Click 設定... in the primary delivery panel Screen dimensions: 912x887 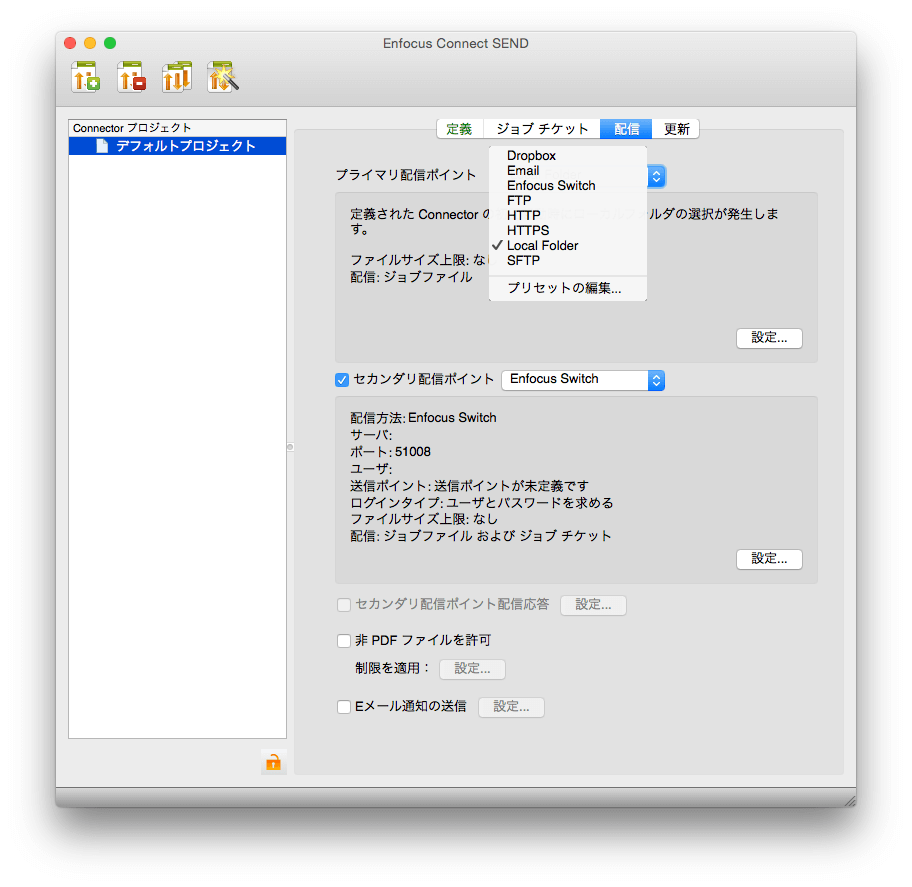[769, 338]
